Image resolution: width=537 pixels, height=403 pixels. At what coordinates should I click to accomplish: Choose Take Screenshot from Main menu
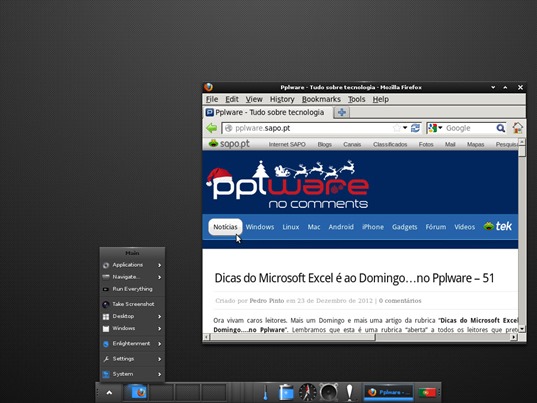pyautogui.click(x=132, y=304)
